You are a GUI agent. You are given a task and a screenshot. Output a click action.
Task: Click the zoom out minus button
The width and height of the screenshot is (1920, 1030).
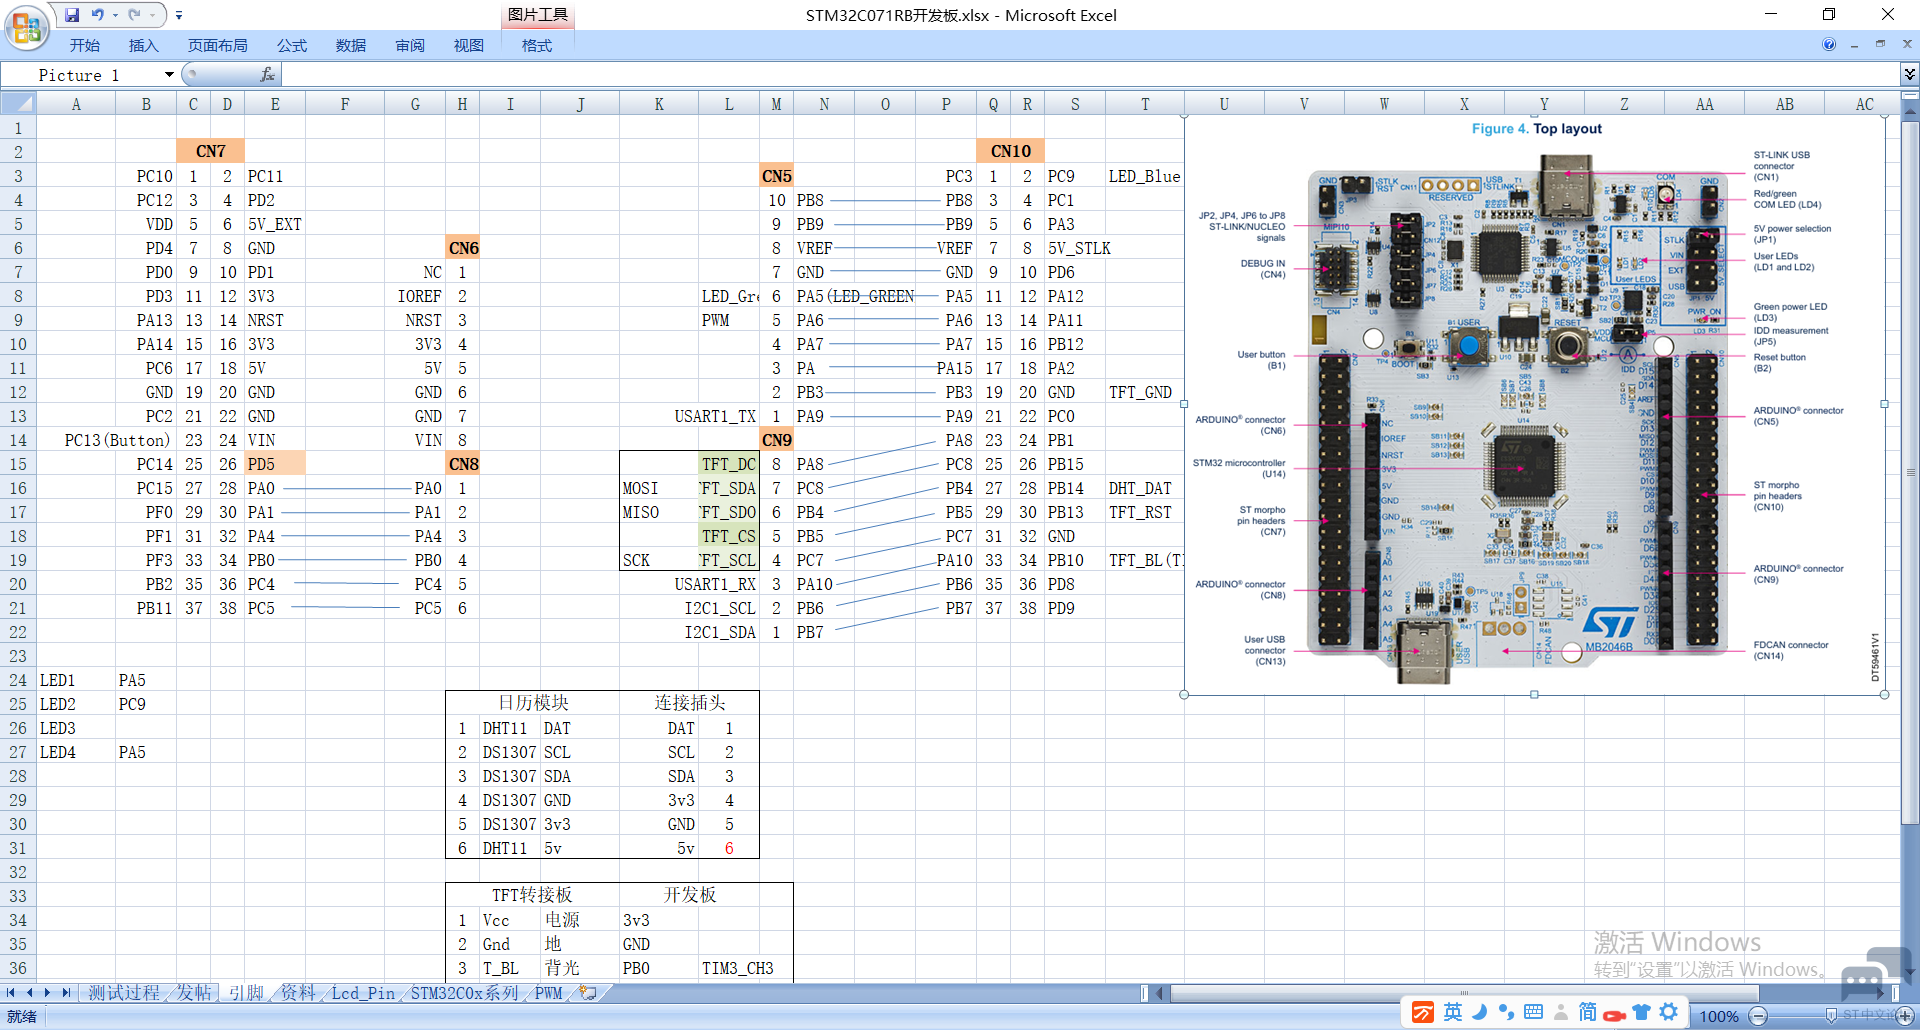(1759, 1016)
